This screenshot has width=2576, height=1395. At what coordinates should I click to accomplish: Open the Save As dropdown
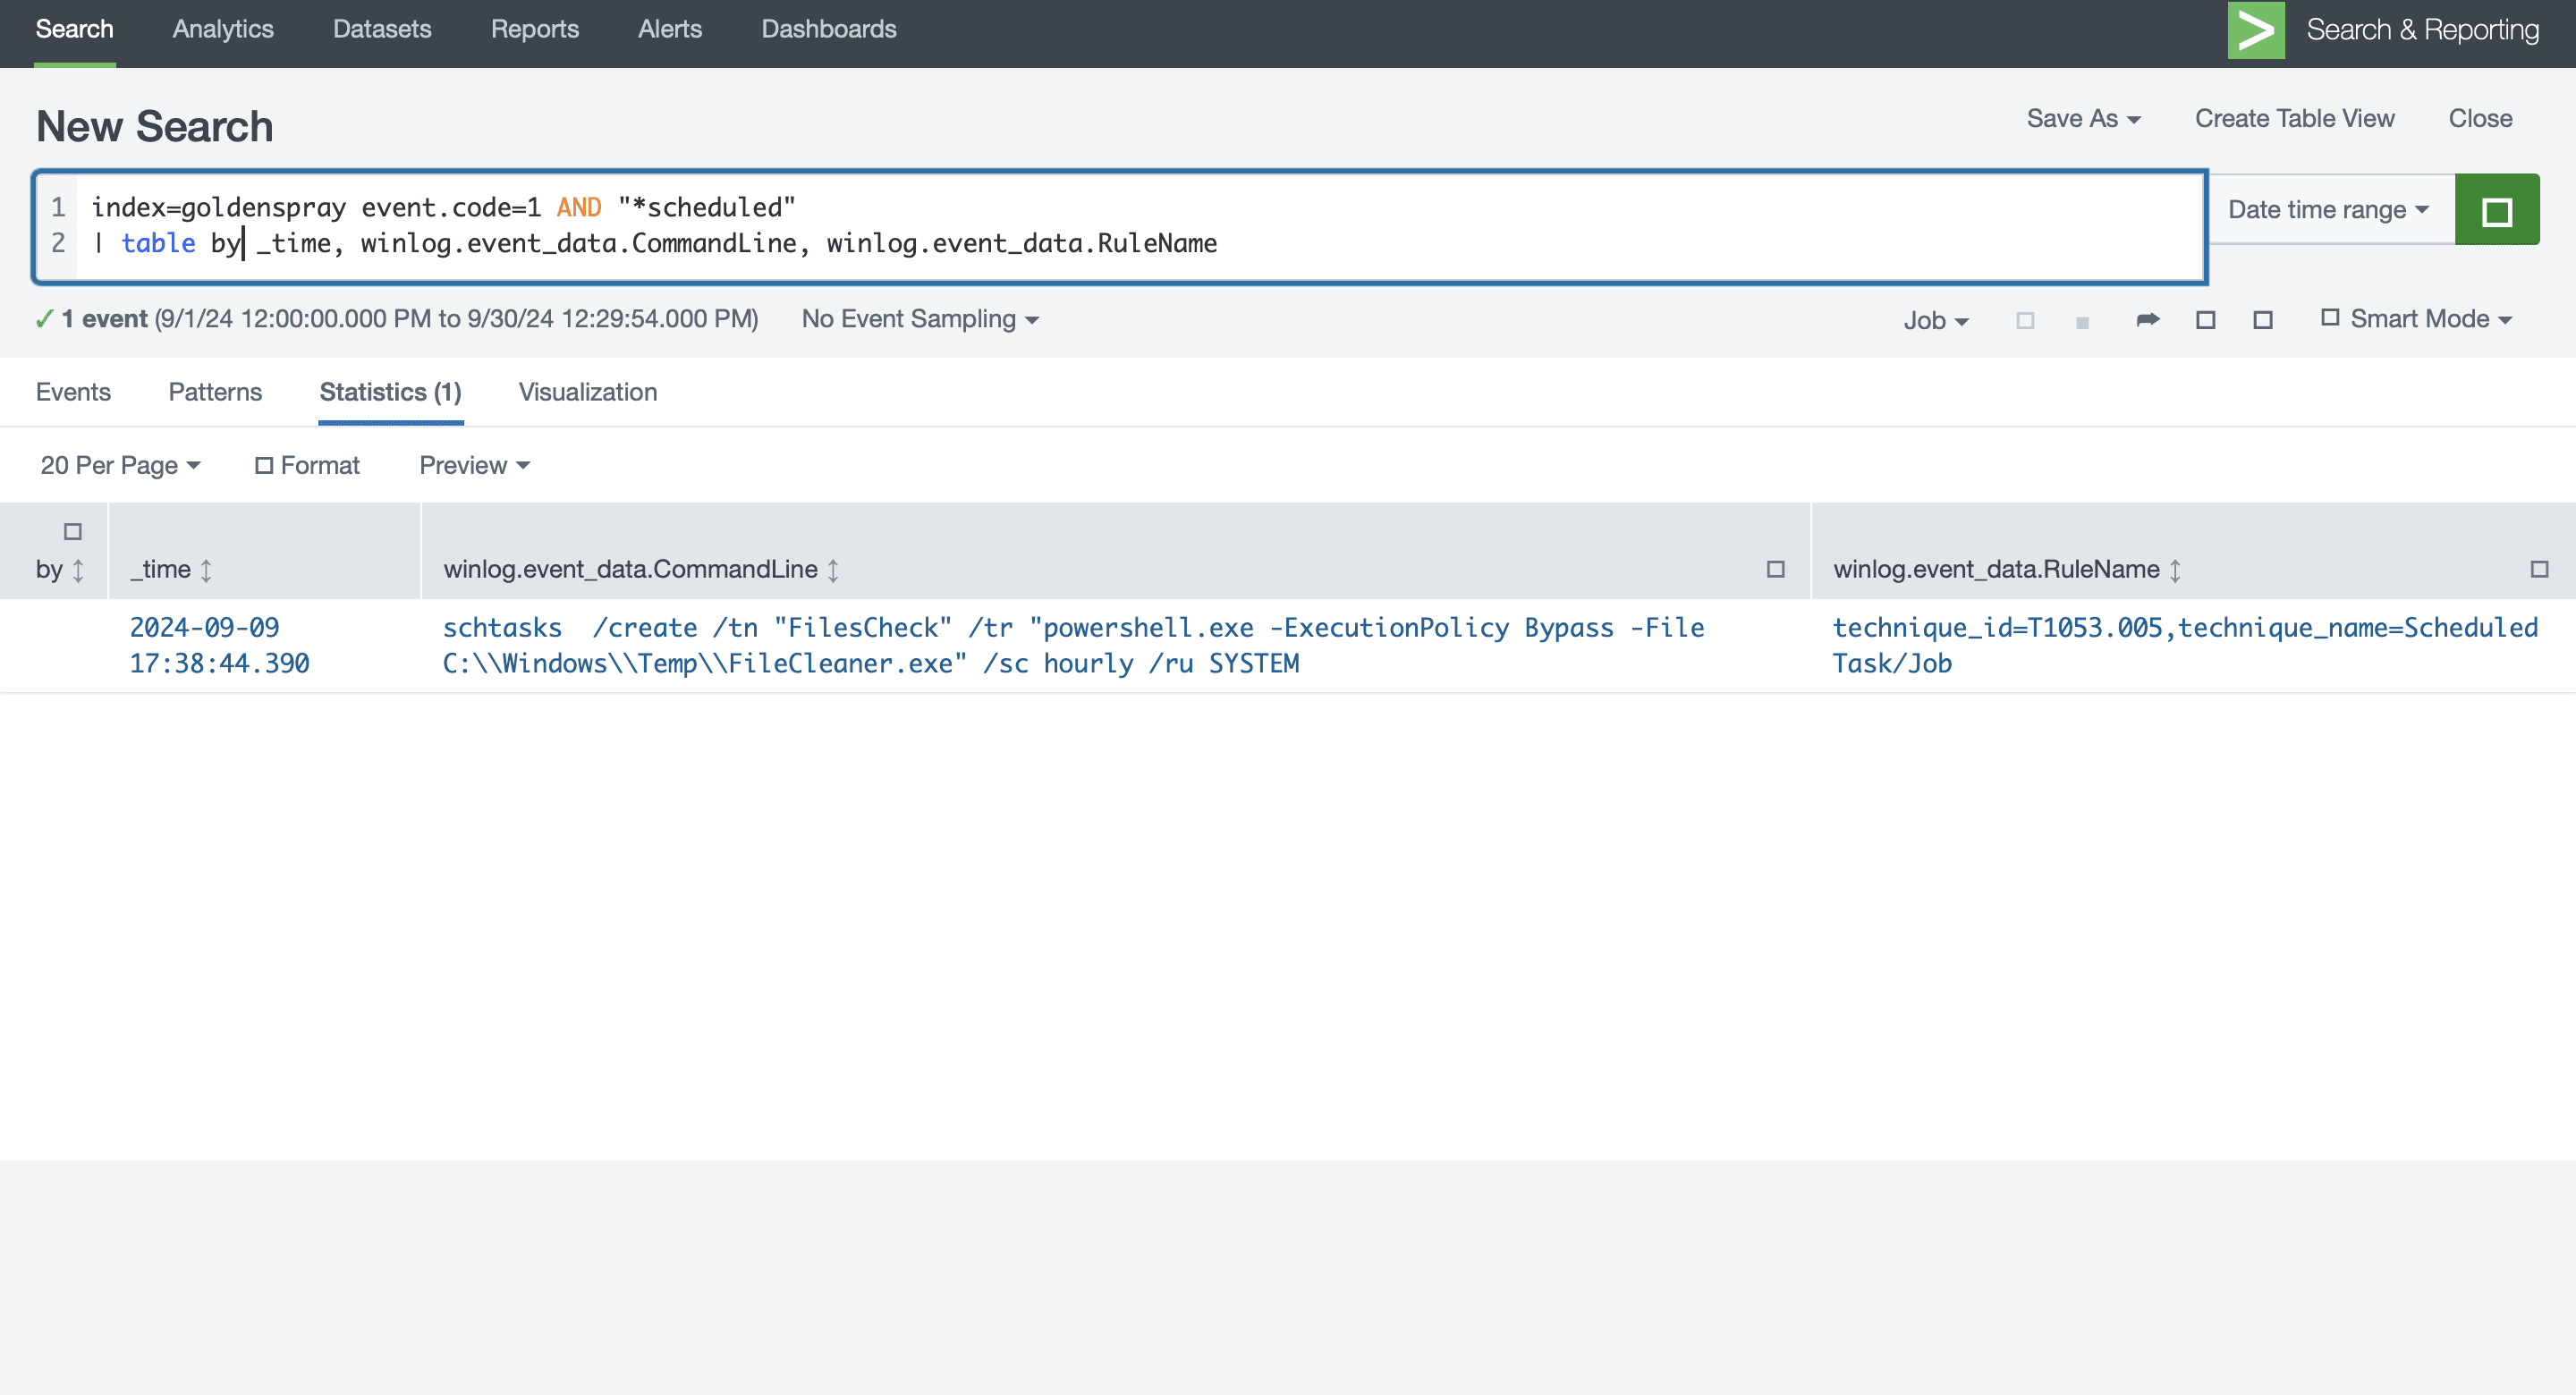pos(2083,118)
